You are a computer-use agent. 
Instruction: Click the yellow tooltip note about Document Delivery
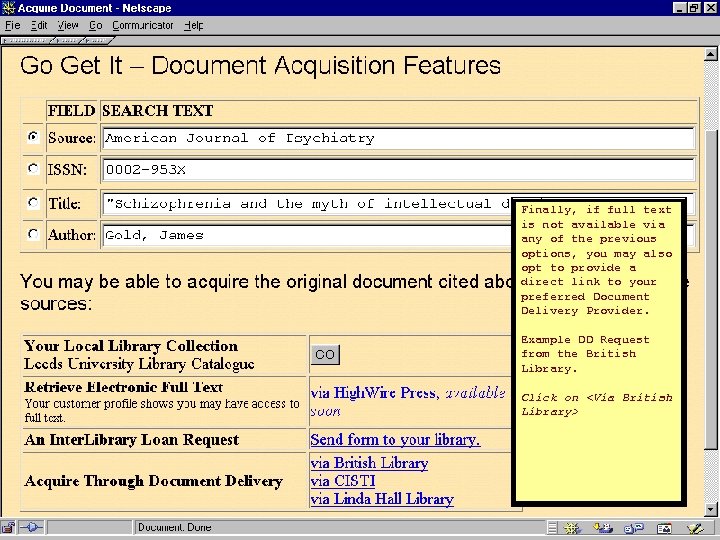pos(599,351)
